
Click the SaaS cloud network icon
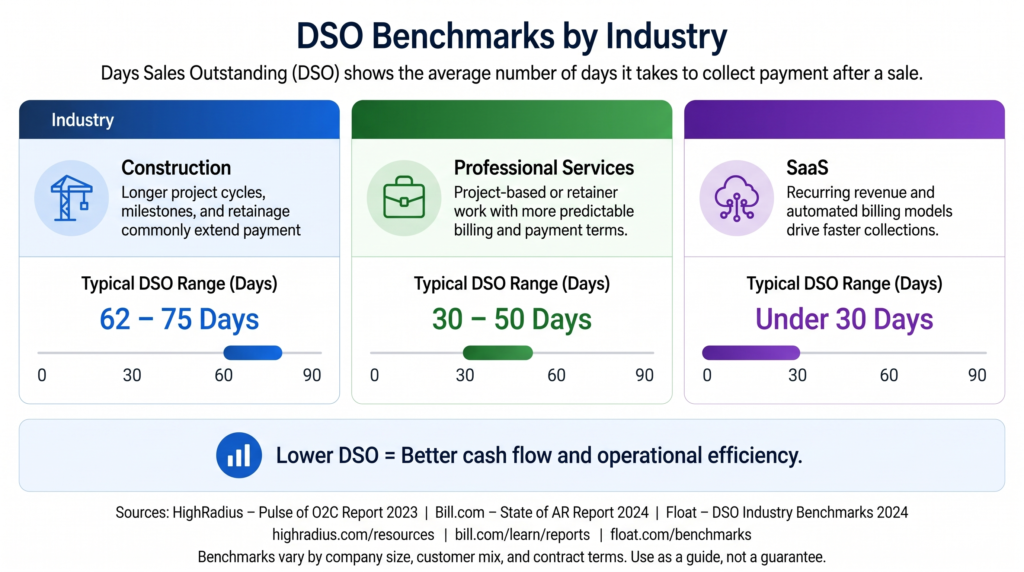coord(736,198)
